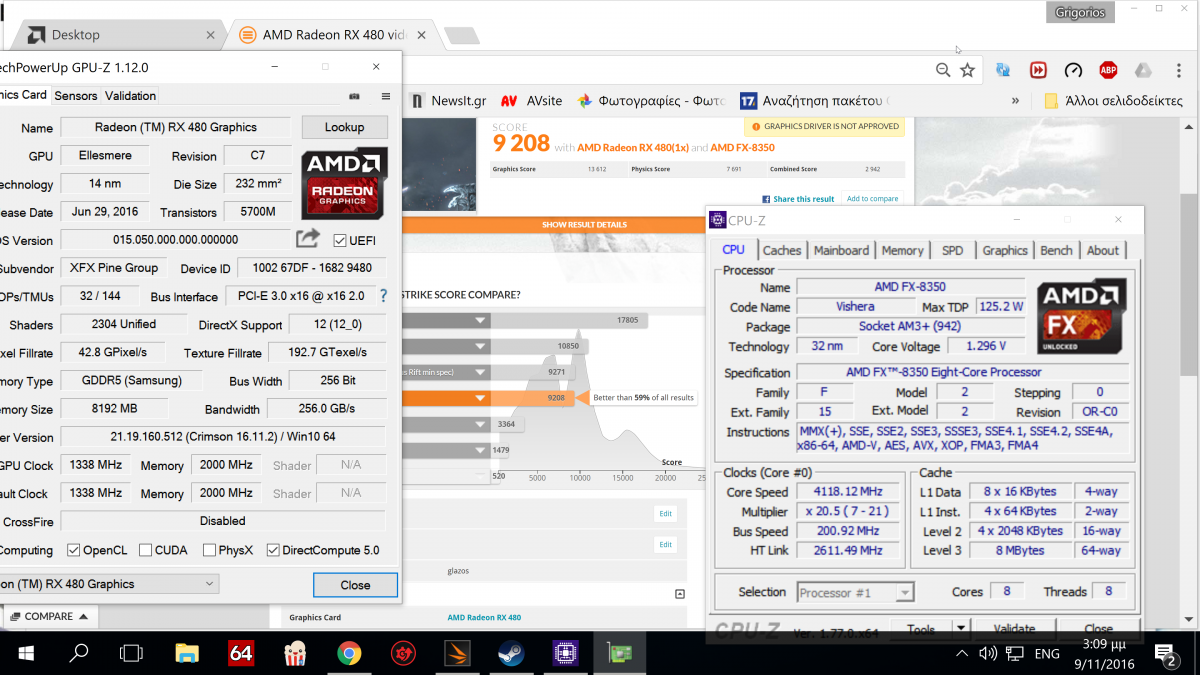This screenshot has width=1200, height=675.
Task: Show hidden bookmarks with the » chevron
Action: [x=1016, y=101]
